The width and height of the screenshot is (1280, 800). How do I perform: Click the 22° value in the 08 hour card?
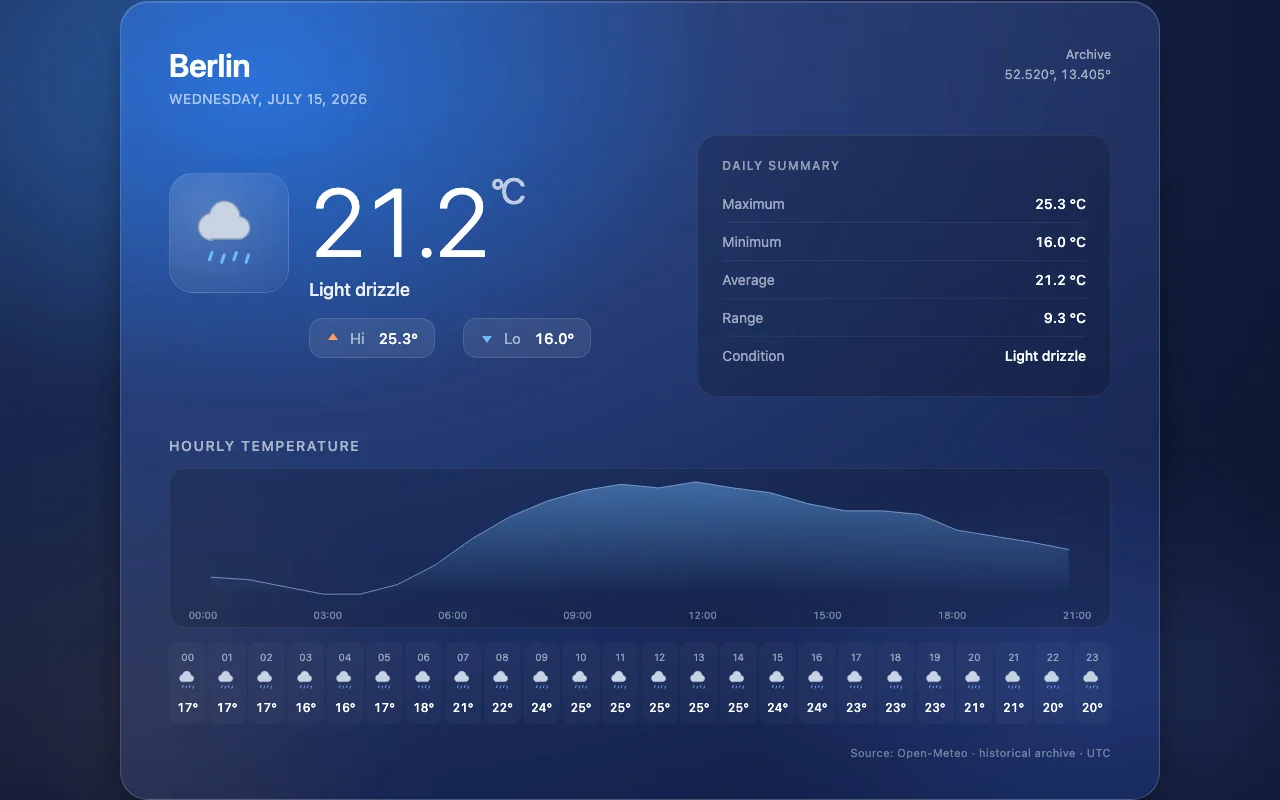502,708
